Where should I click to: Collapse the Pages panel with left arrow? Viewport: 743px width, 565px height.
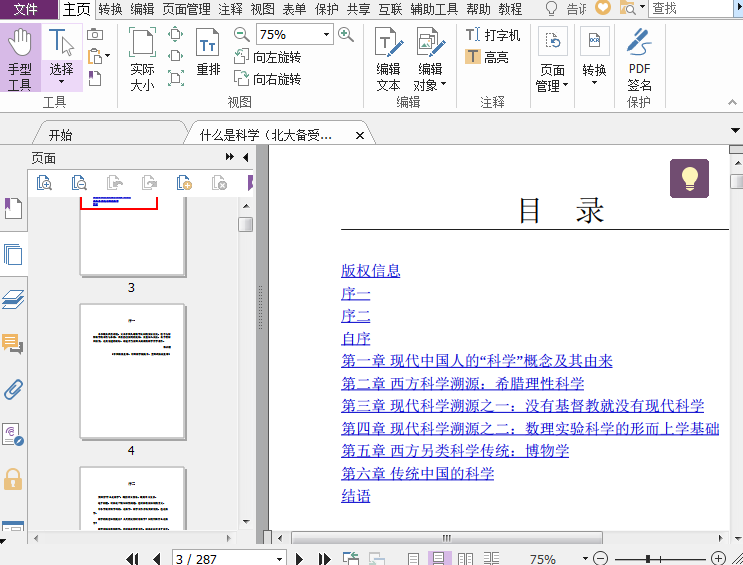[245, 157]
